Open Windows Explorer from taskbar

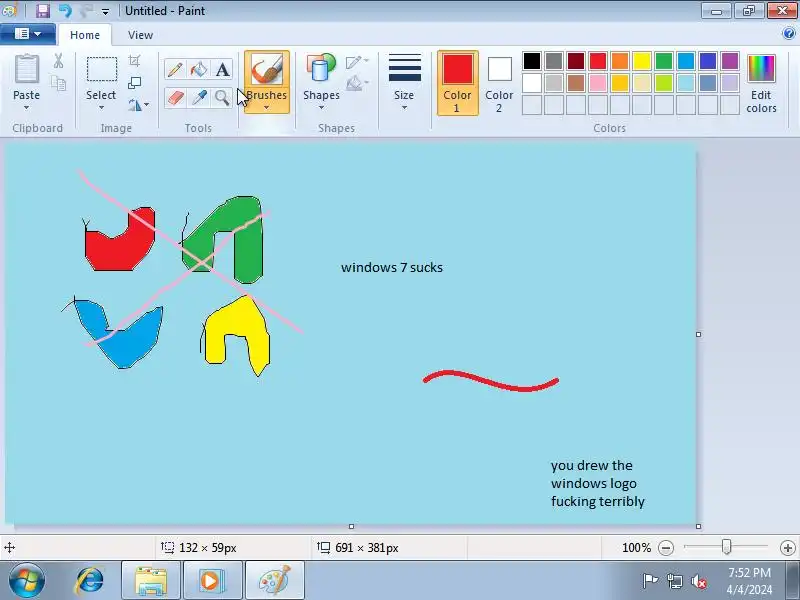coord(151,581)
